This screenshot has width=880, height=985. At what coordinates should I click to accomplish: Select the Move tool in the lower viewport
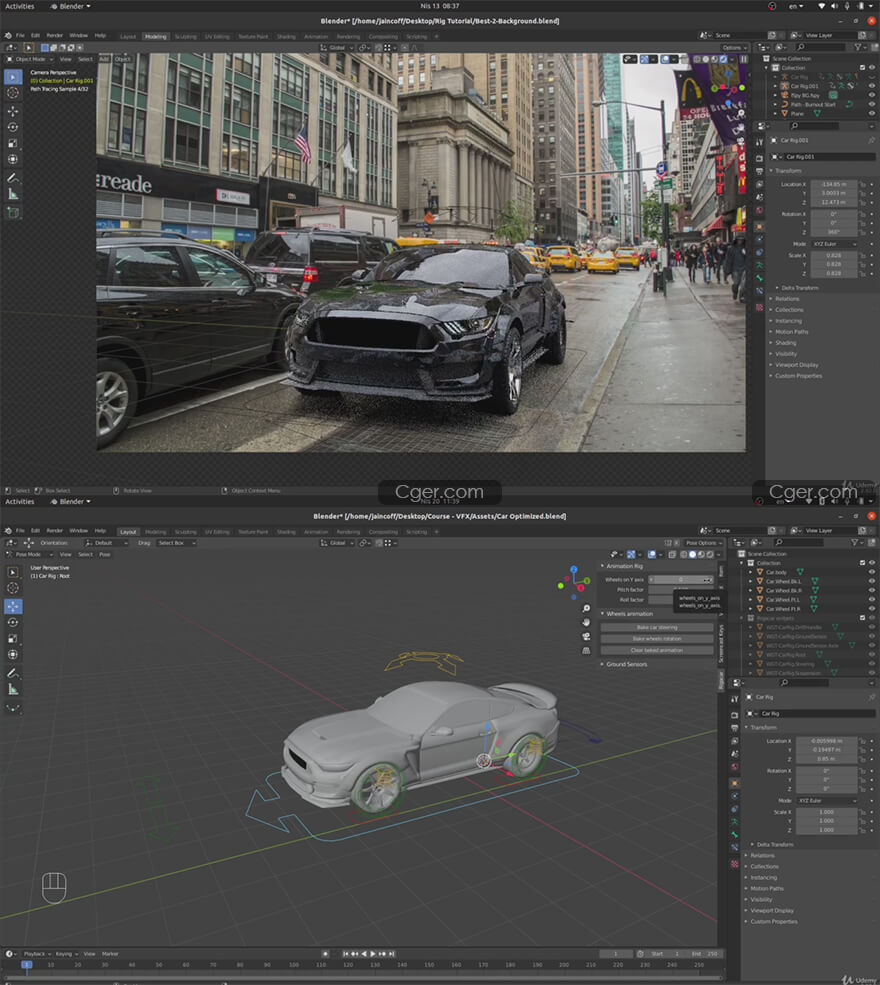(13, 606)
